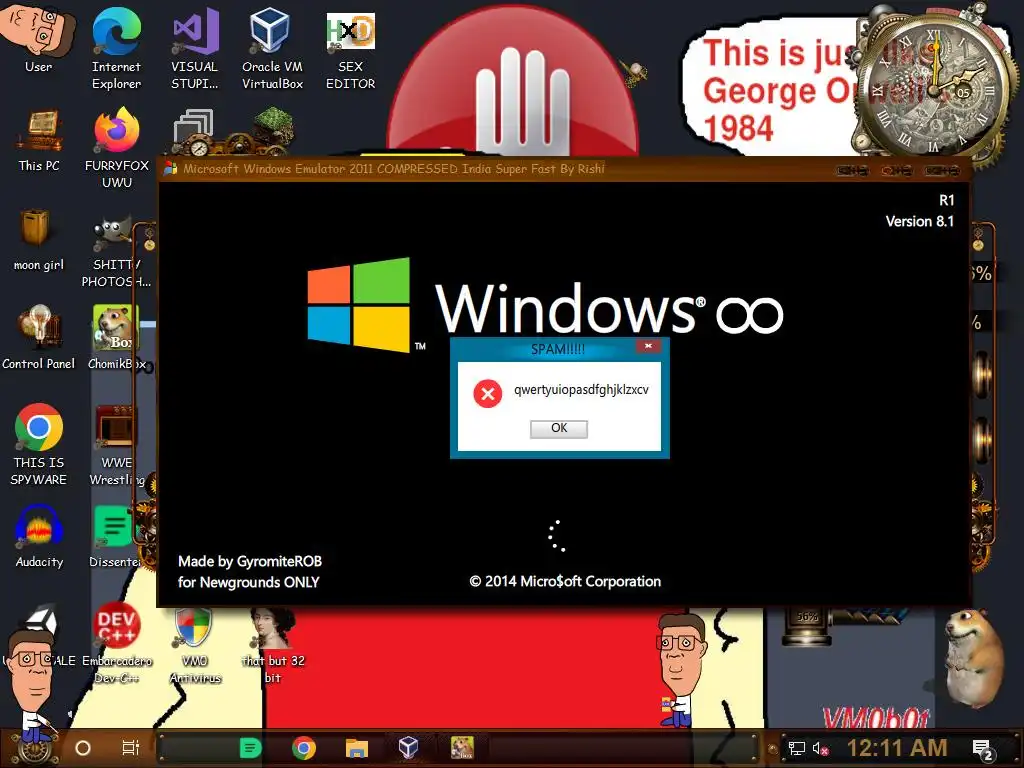
Task: Open the VISUAL STUPI... desktop icon
Action: (194, 49)
